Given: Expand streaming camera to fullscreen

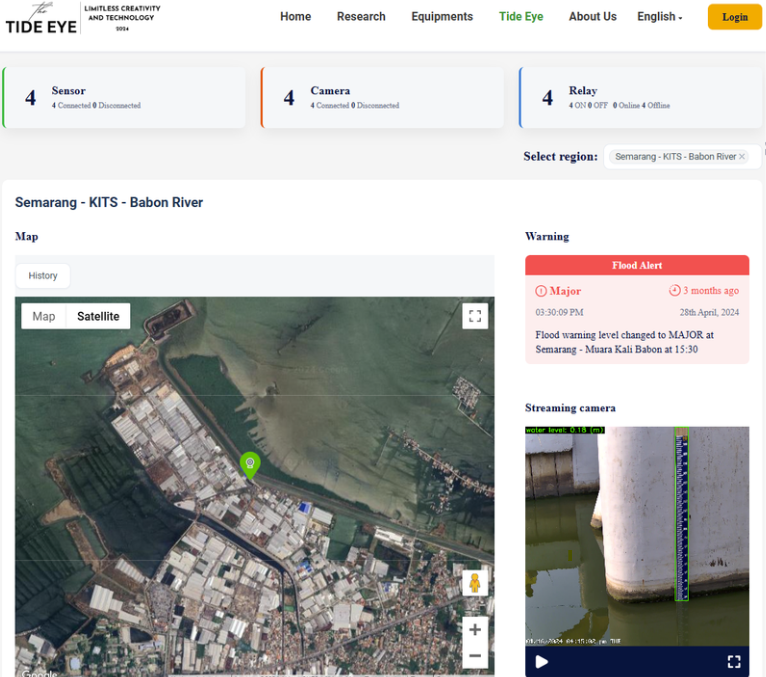Looking at the screenshot, I should [x=733, y=661].
